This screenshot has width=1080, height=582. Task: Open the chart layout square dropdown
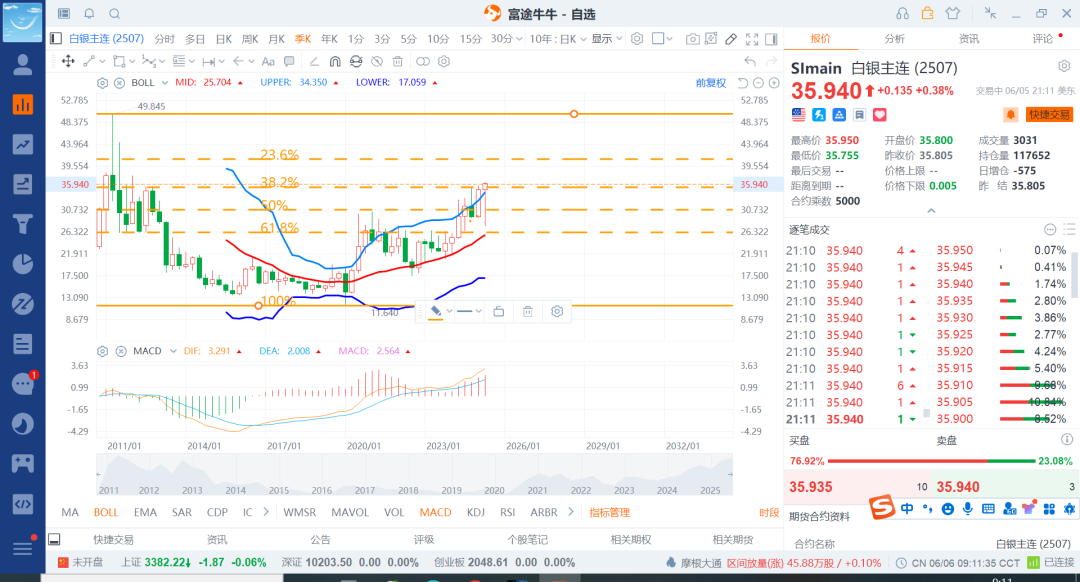[662, 39]
